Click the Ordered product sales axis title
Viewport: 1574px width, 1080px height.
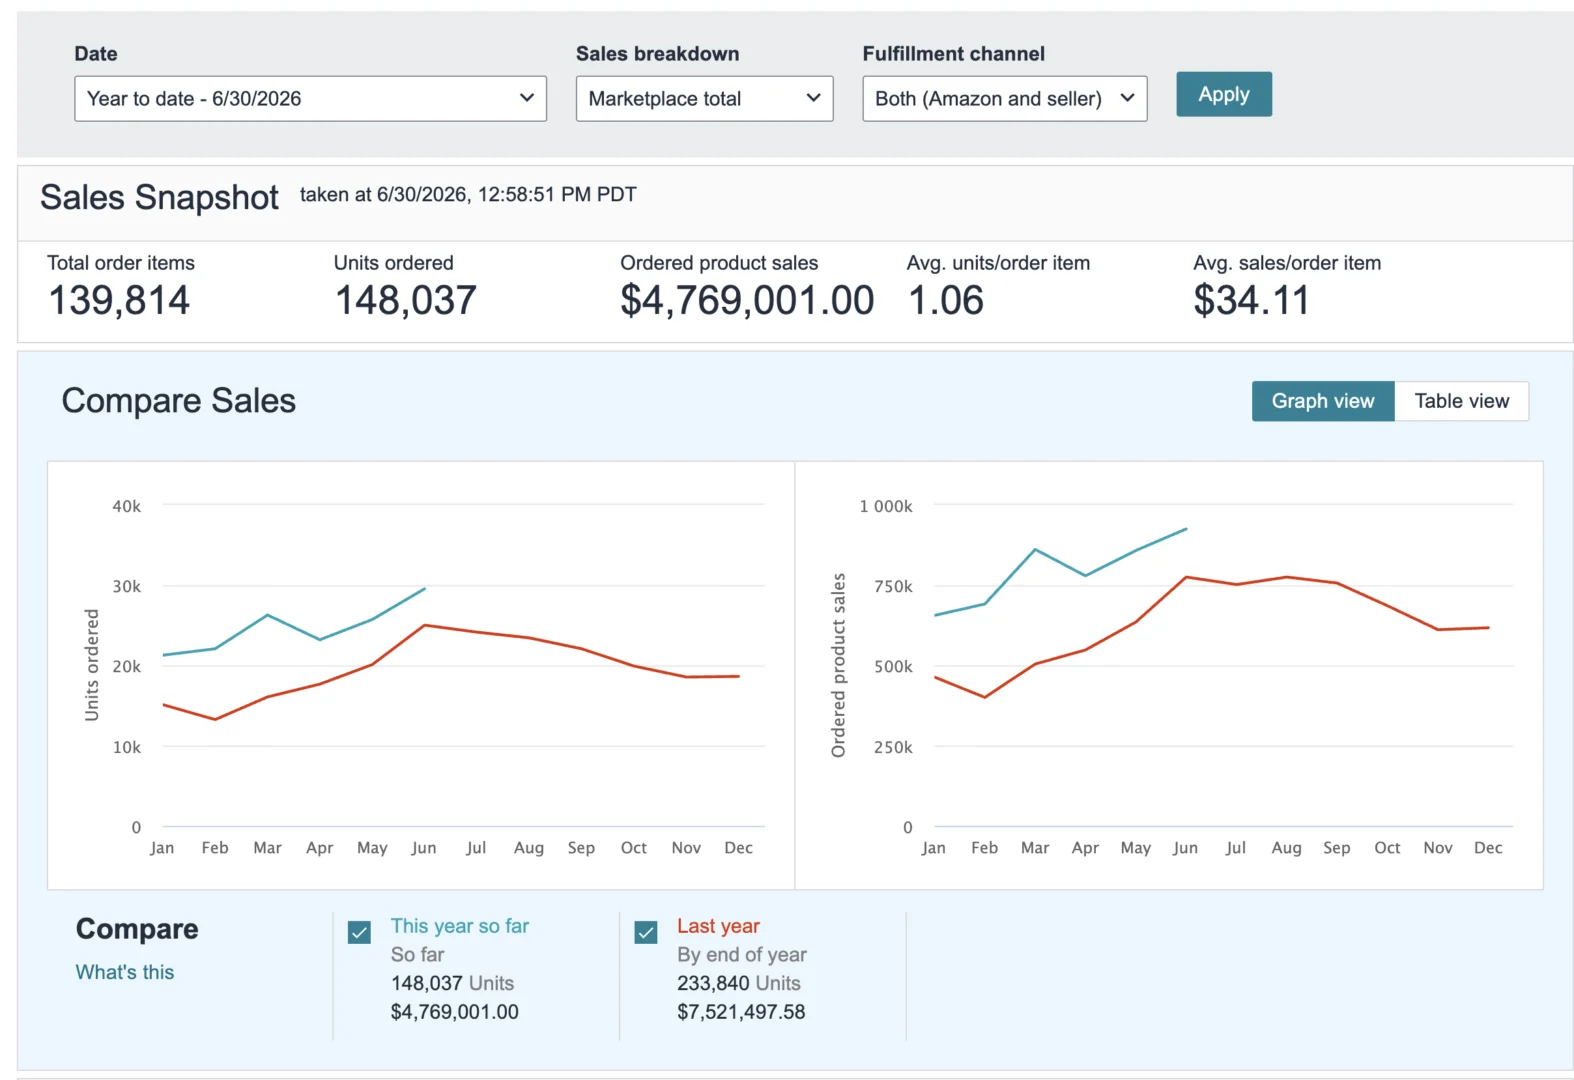pyautogui.click(x=838, y=665)
